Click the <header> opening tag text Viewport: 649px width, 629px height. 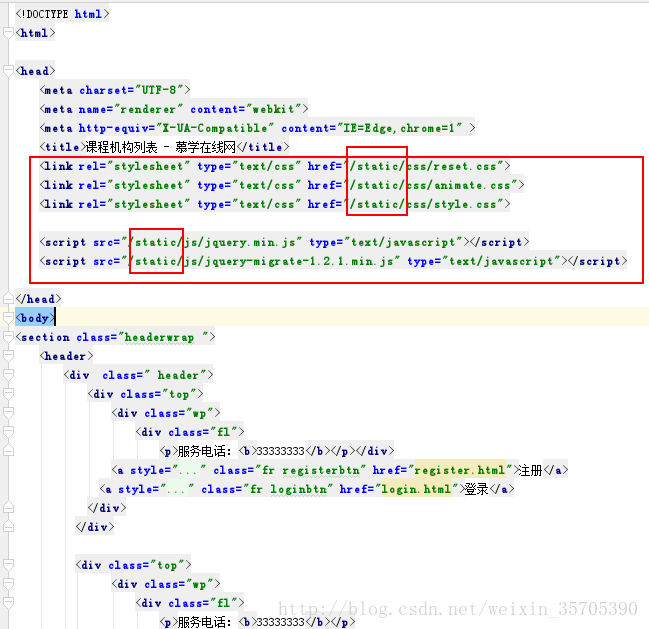(x=66, y=356)
